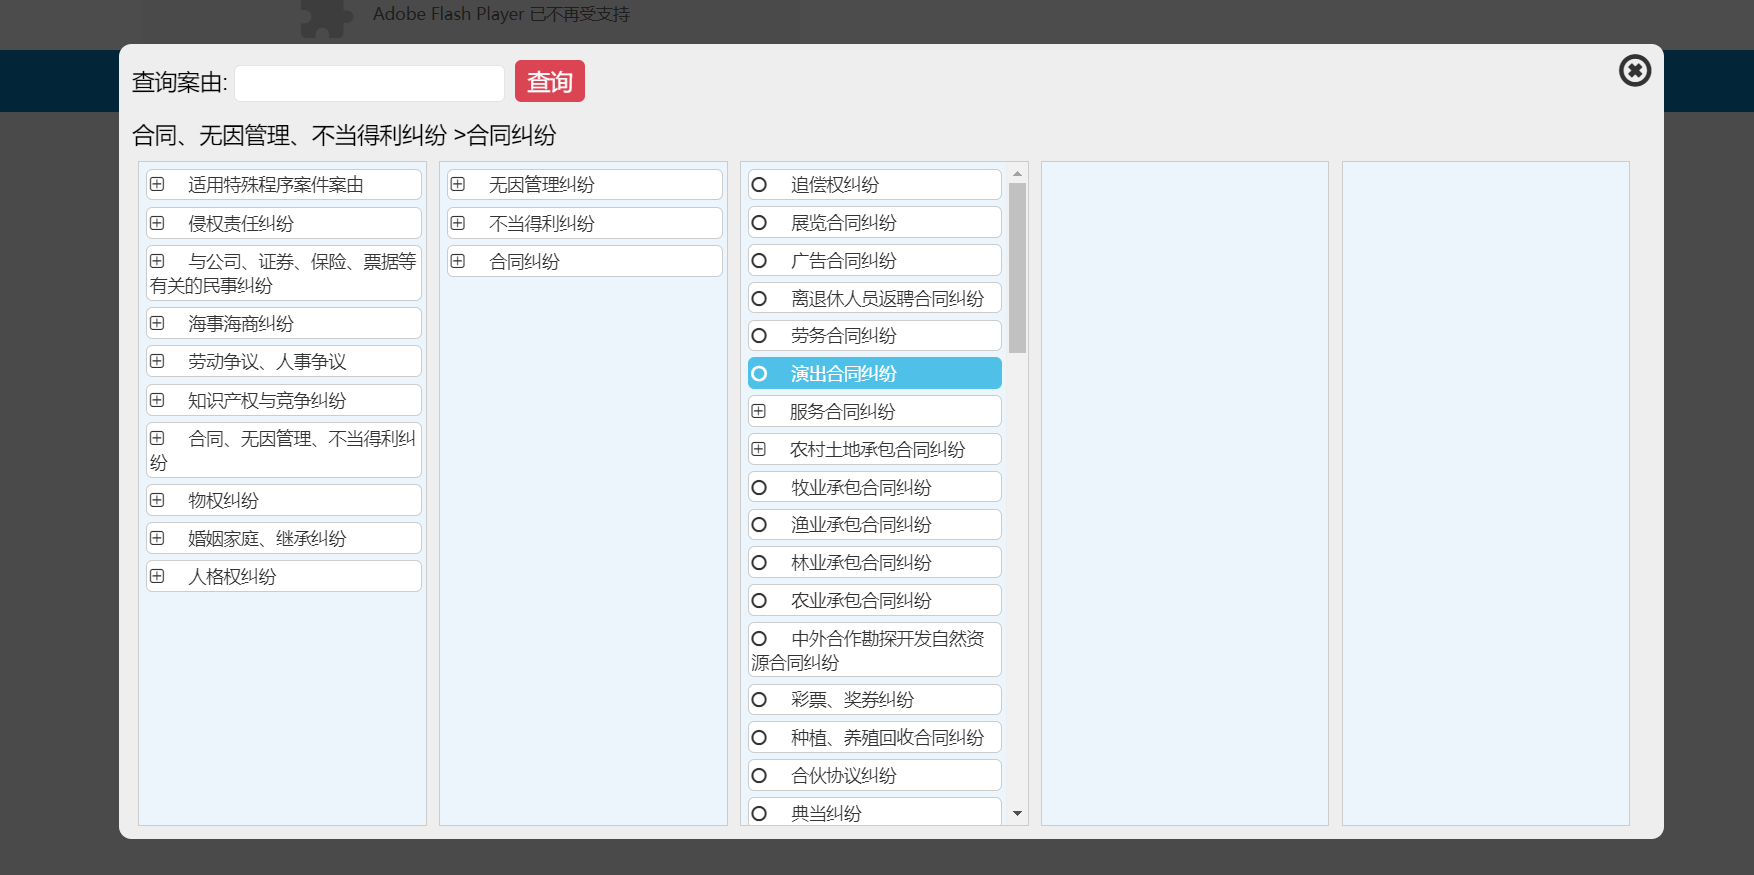This screenshot has width=1754, height=875.
Task: Expand 无因管理纠纷 plus icon
Action: click(x=458, y=184)
